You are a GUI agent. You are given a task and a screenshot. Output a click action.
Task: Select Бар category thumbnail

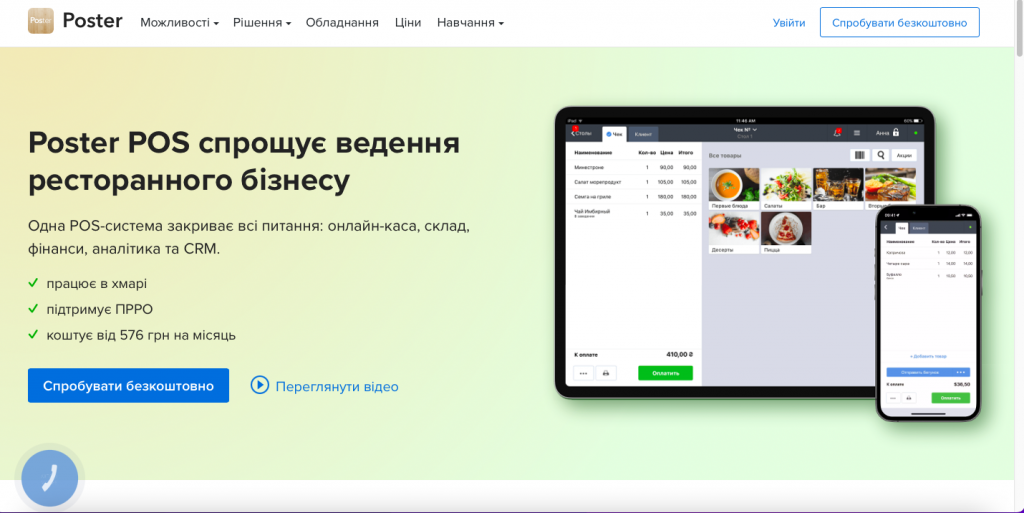(x=838, y=189)
